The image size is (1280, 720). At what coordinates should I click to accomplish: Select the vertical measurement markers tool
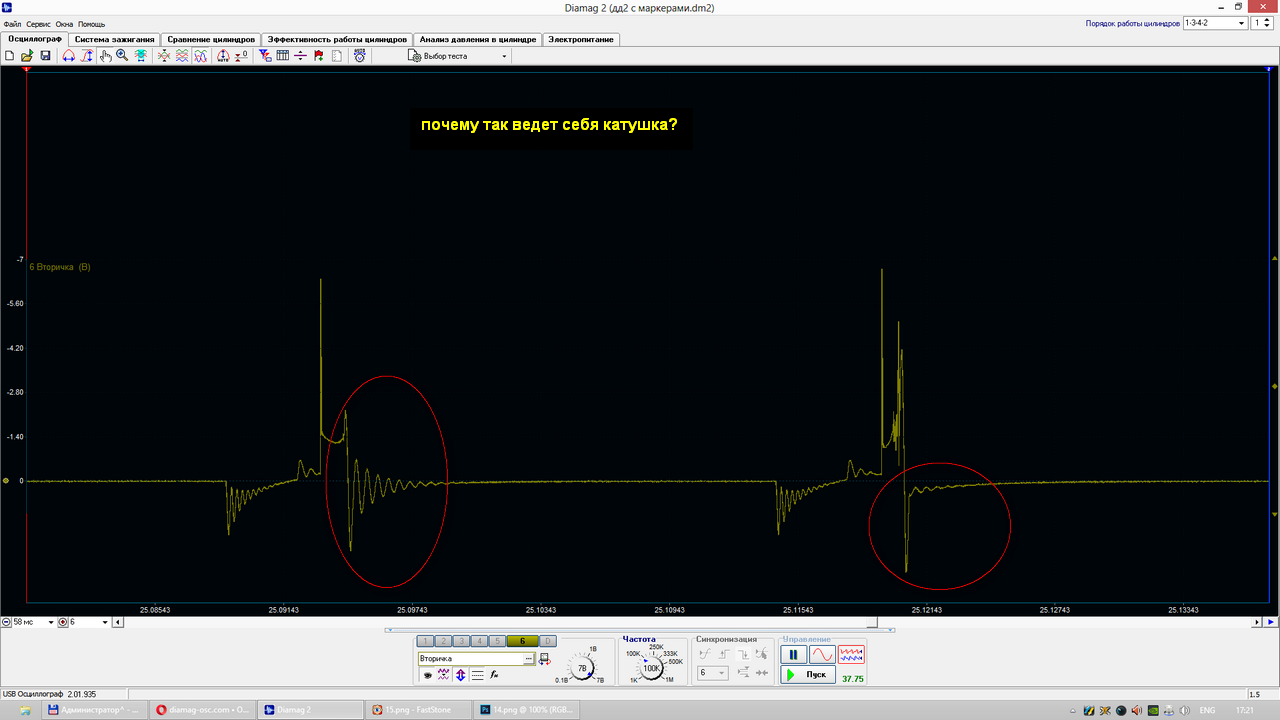coord(87,56)
